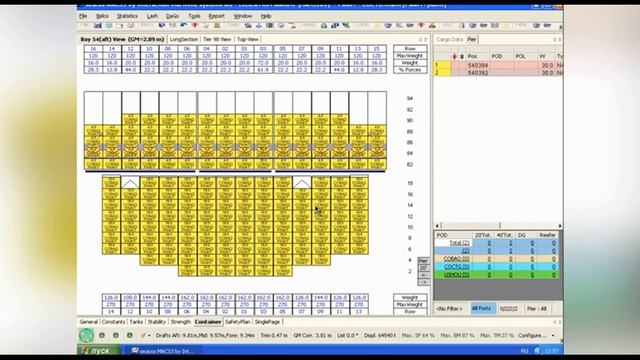This screenshot has width=640, height=360.
Task: Switch to the Top-View tab
Action: 247,40
